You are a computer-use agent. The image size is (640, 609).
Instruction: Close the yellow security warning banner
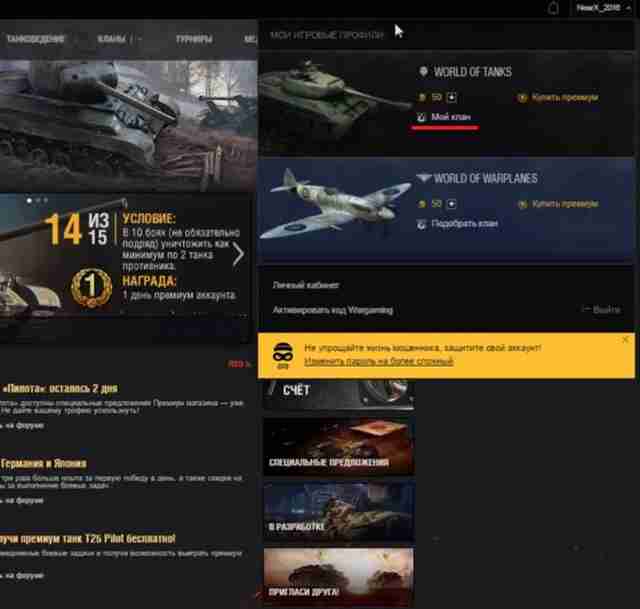coord(625,340)
